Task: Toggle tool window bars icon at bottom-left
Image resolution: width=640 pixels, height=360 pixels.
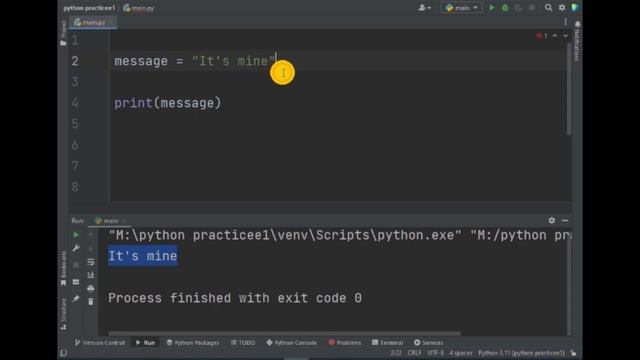Action: [63, 353]
